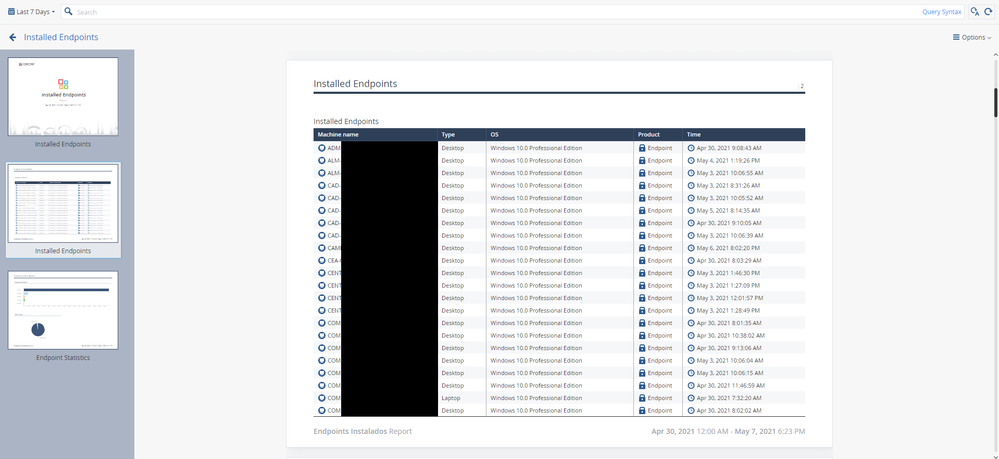Click the time May 3, 2021 10:06:39 AM

click(729, 235)
